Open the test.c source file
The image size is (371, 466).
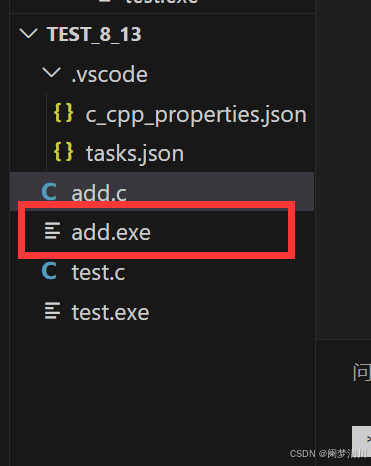(x=98, y=272)
